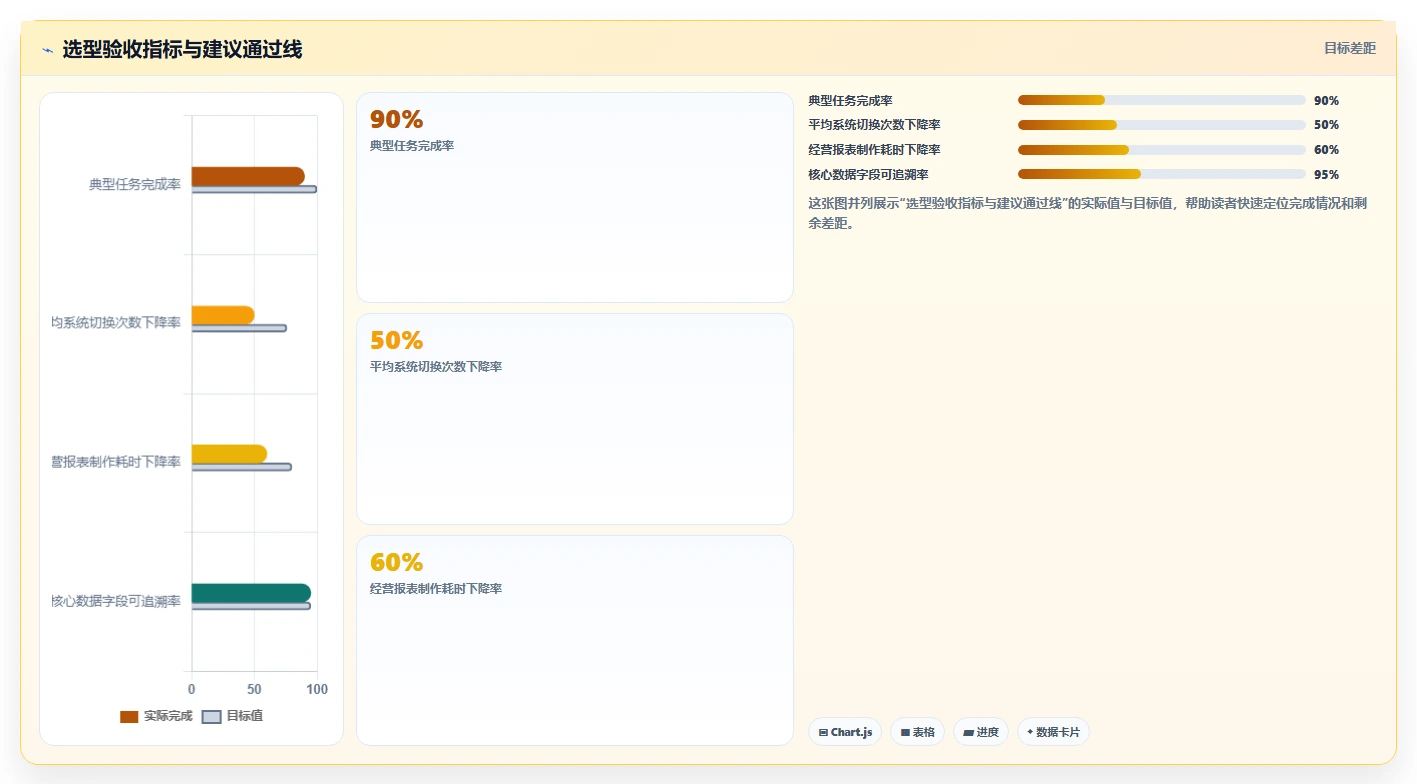Viewport: 1417px width, 784px height.
Task: Click the progress bar for 经营报表制作耗时下降率
Action: (1162, 150)
